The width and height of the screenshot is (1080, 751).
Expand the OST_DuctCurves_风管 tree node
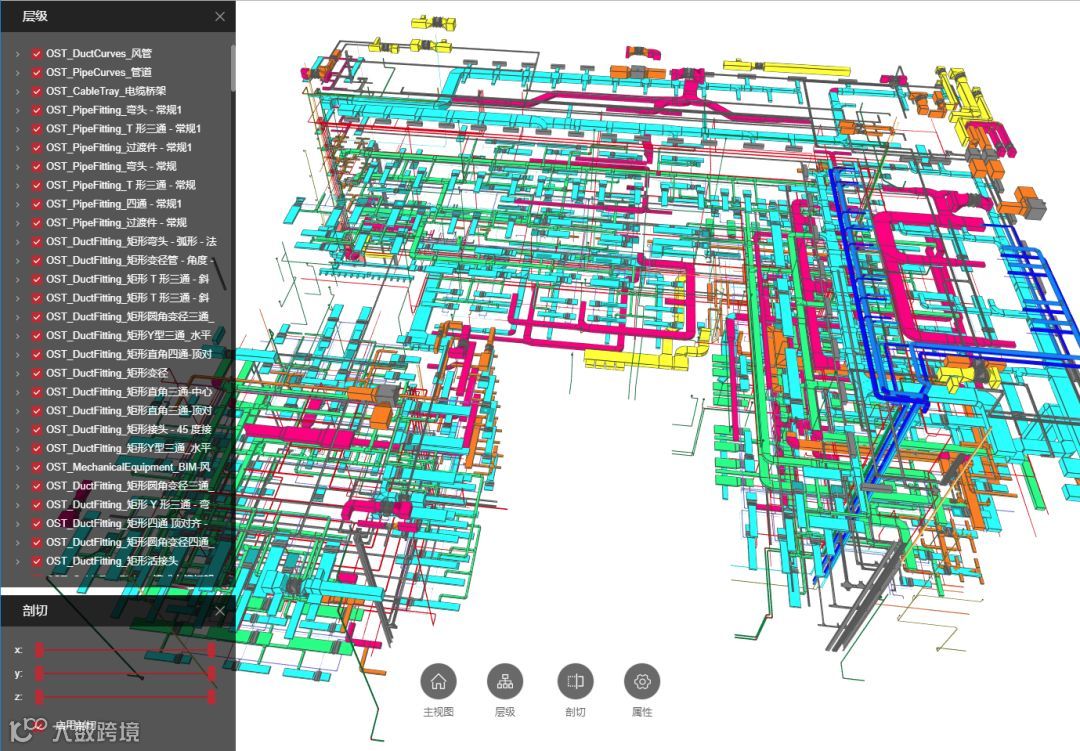18,54
